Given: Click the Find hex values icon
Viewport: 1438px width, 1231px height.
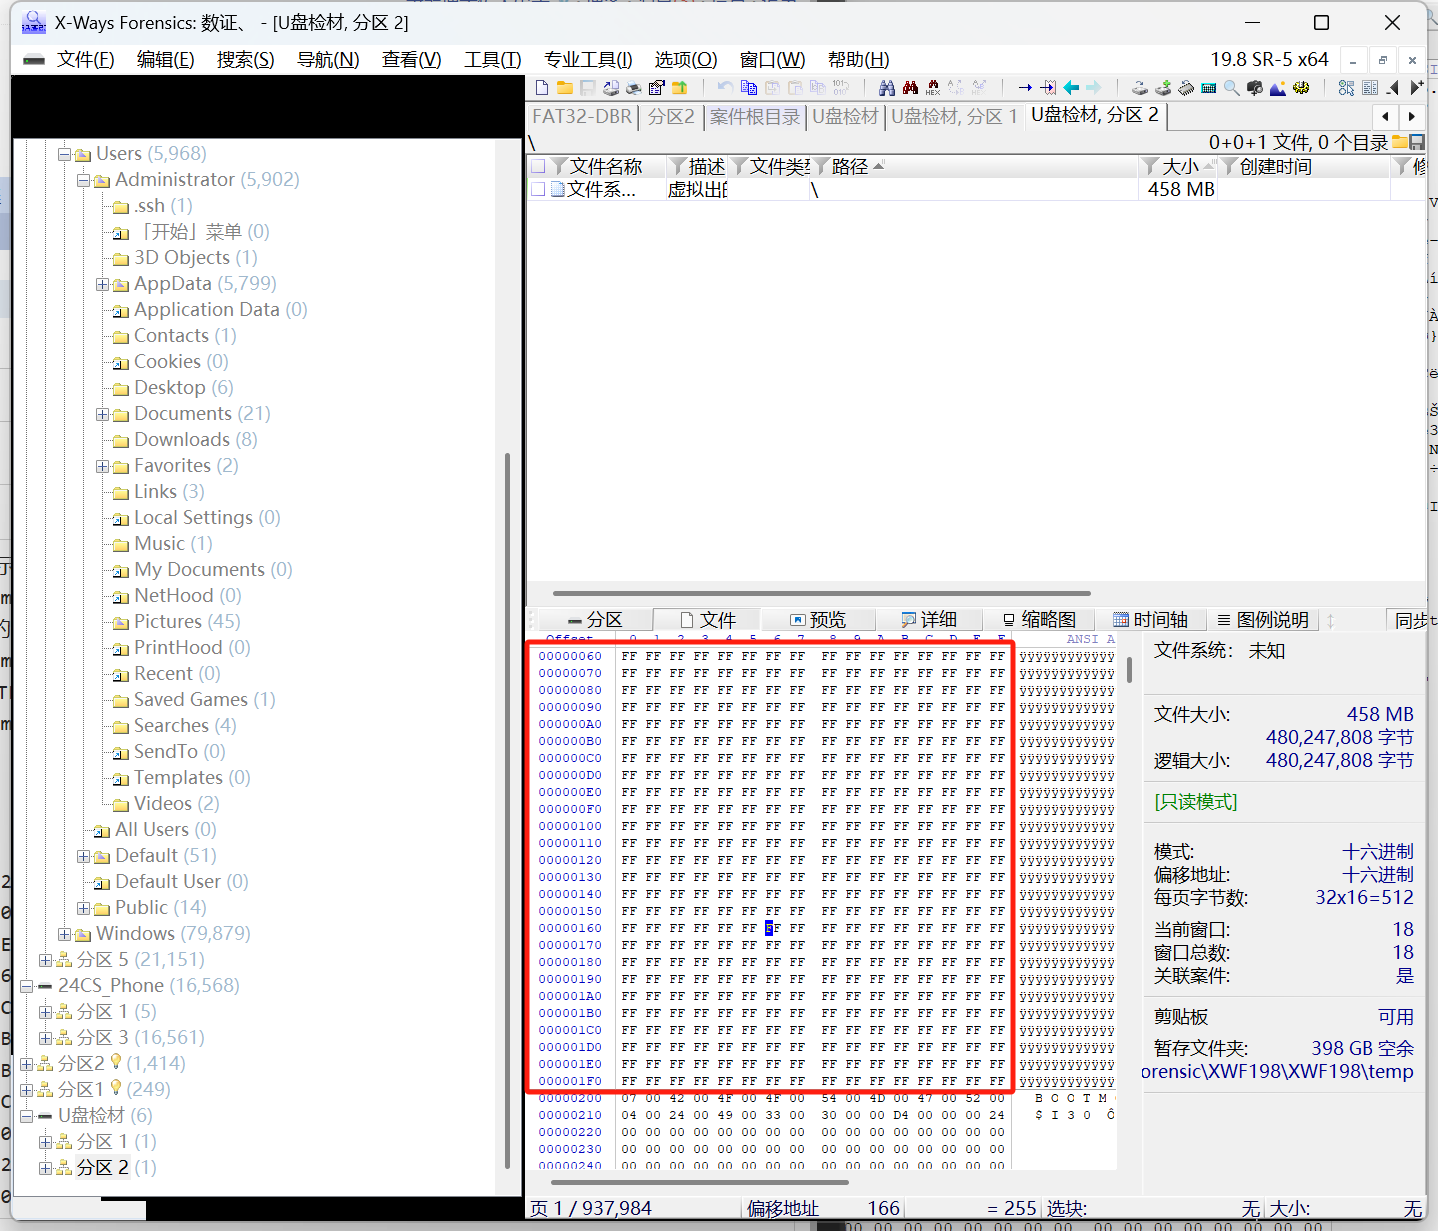Looking at the screenshot, I should point(933,88).
